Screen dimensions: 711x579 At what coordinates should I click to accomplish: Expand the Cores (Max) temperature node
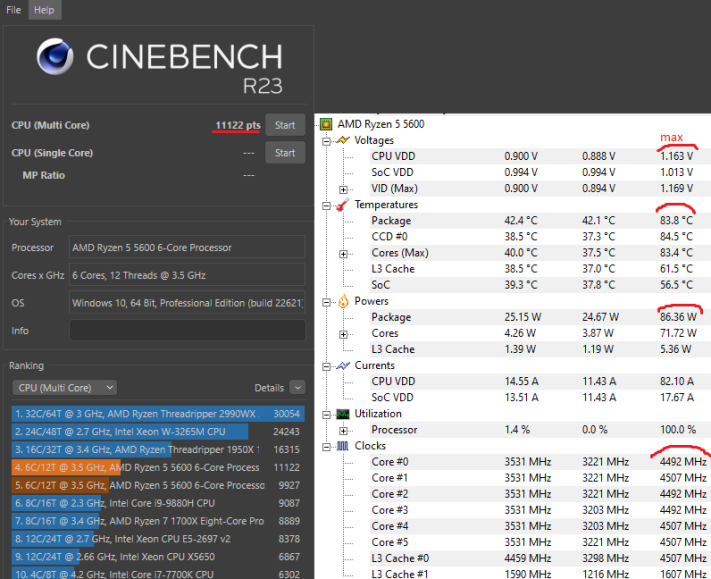click(343, 253)
